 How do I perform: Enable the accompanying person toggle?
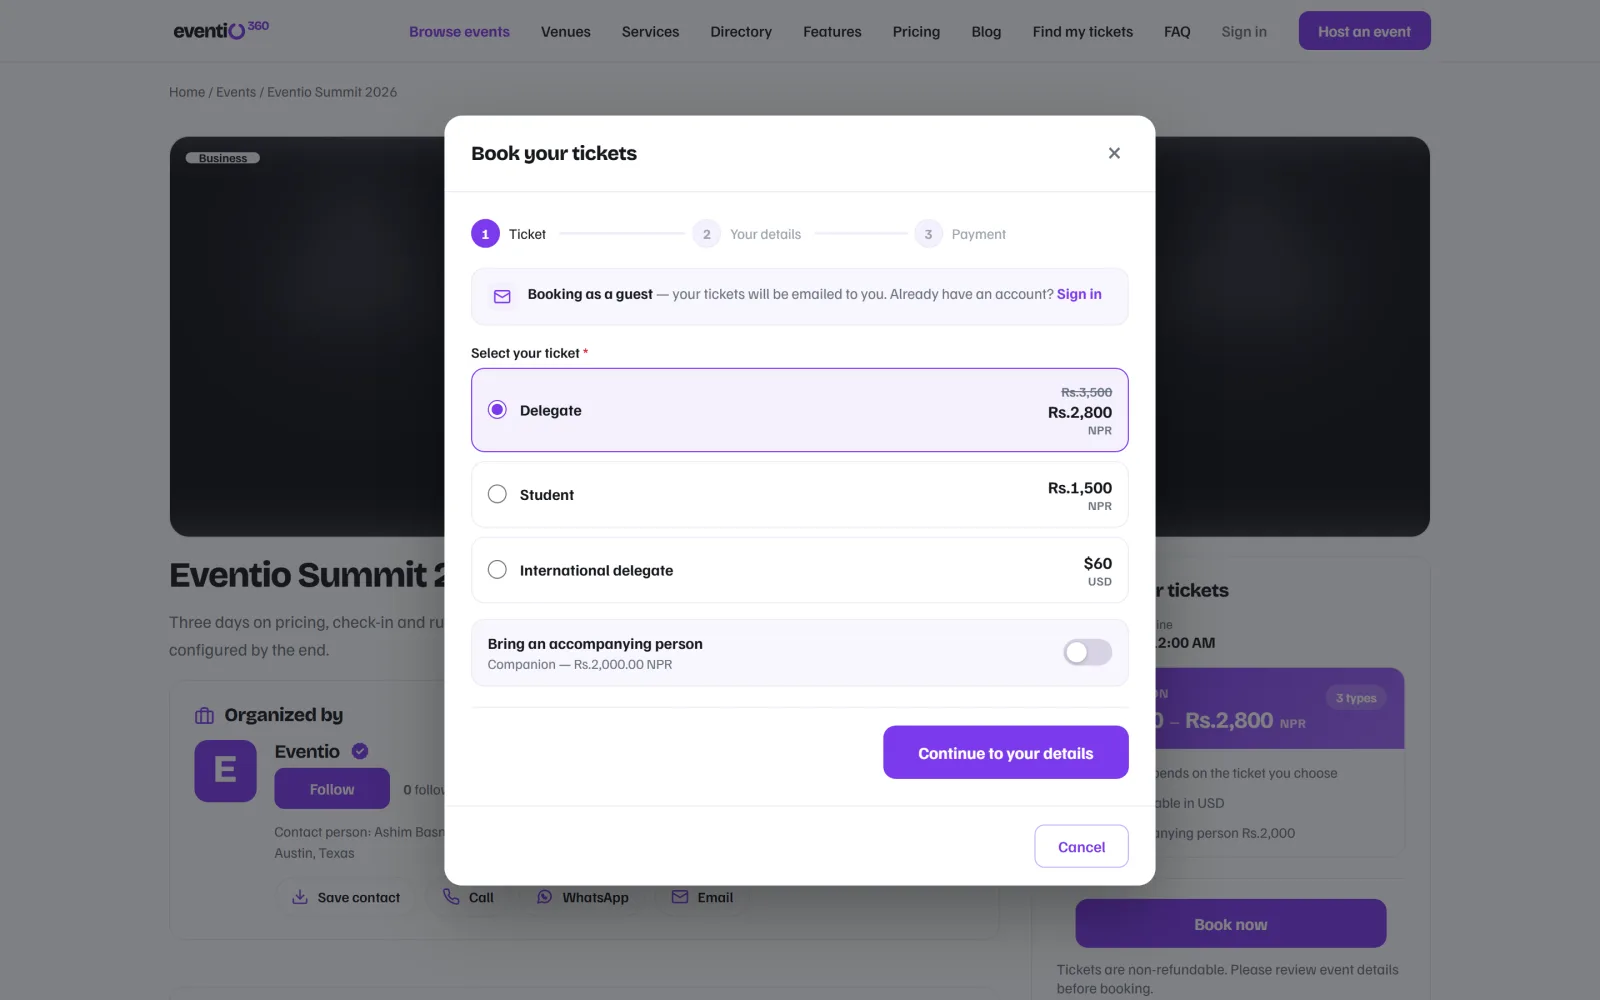[1087, 652]
